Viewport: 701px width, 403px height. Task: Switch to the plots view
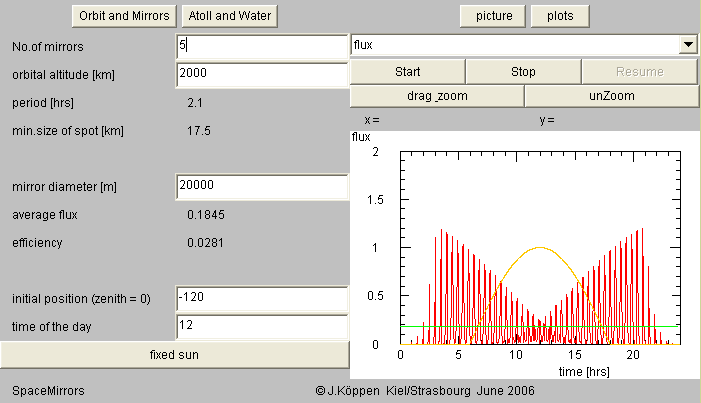click(x=560, y=16)
